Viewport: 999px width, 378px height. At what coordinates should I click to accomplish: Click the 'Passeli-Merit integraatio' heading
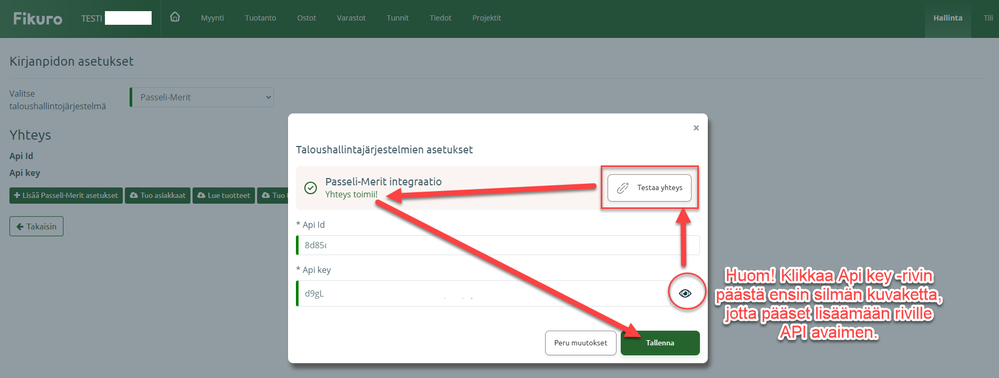pyautogui.click(x=384, y=181)
